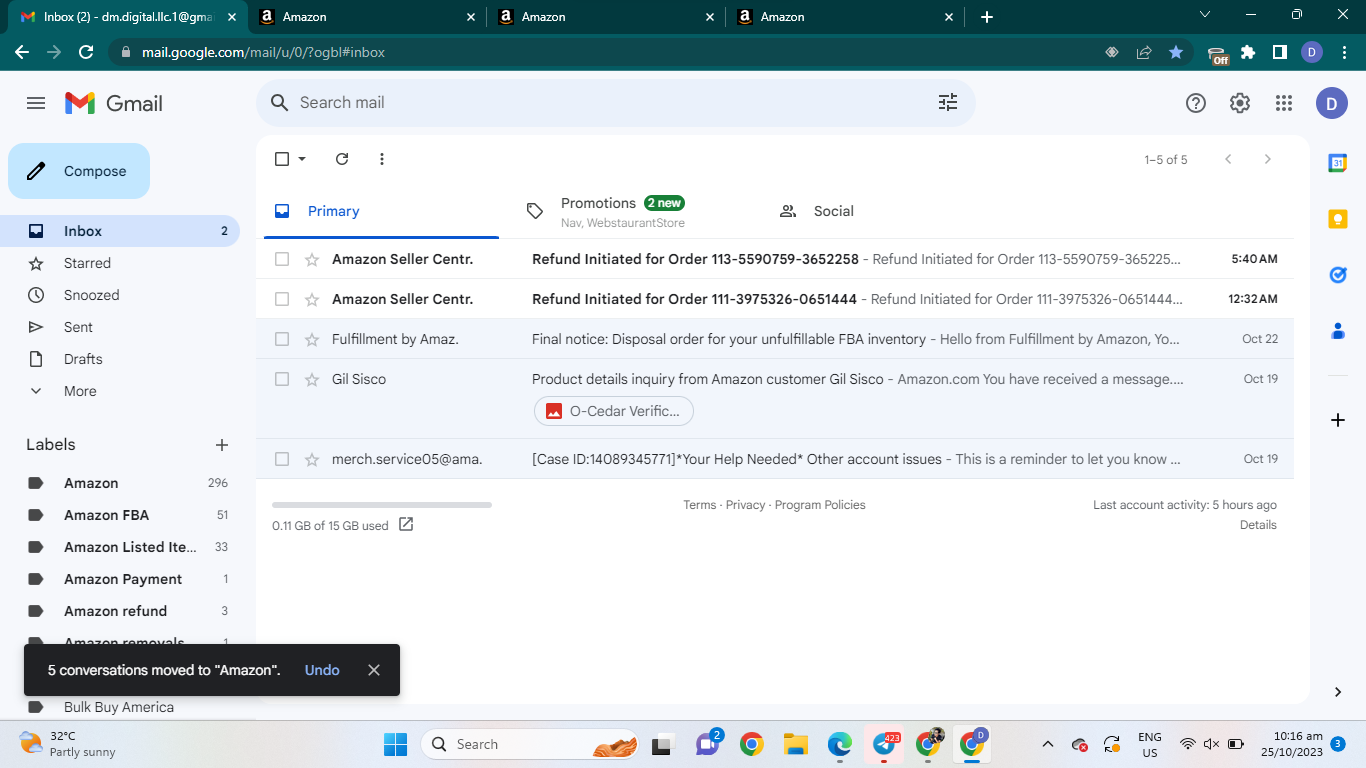1366x768 pixels.
Task: Refresh the inbox message list
Action: point(342,159)
